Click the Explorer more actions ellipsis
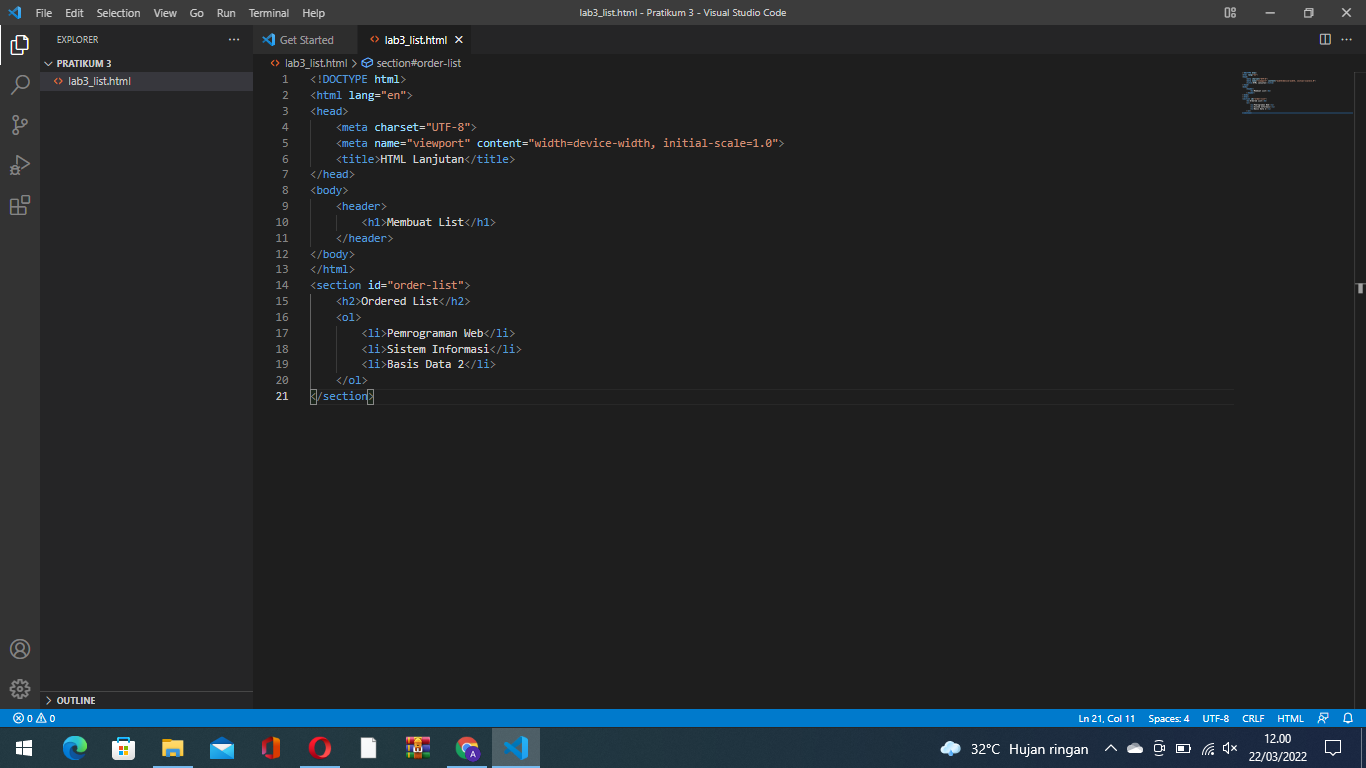 [x=234, y=40]
